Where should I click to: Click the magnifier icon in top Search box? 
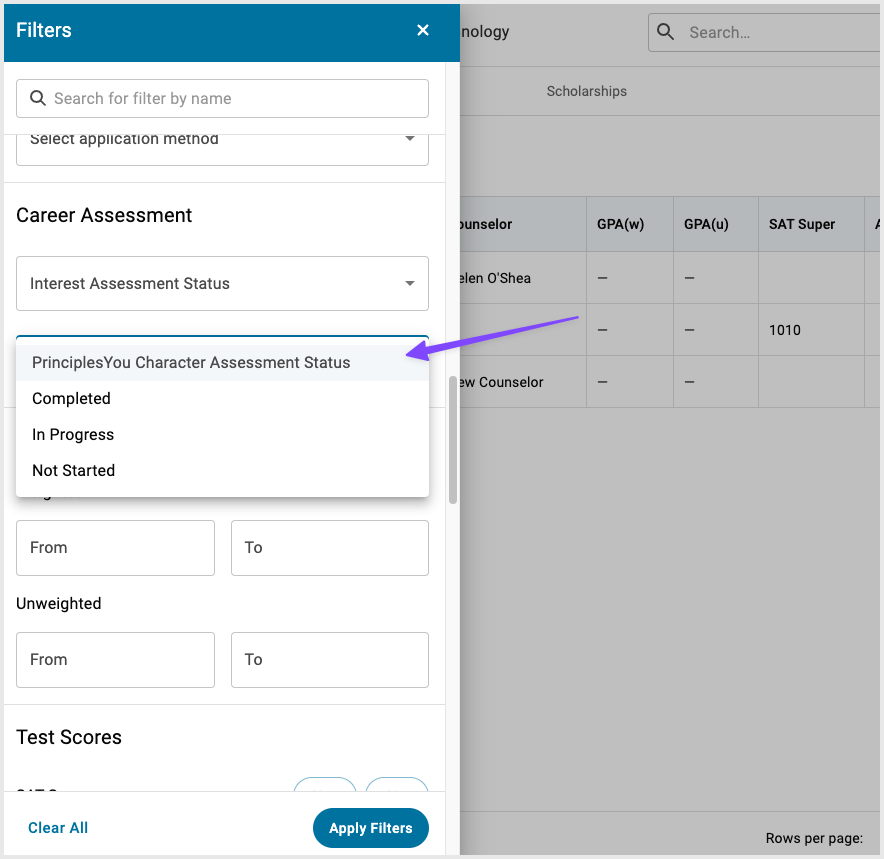pos(665,32)
